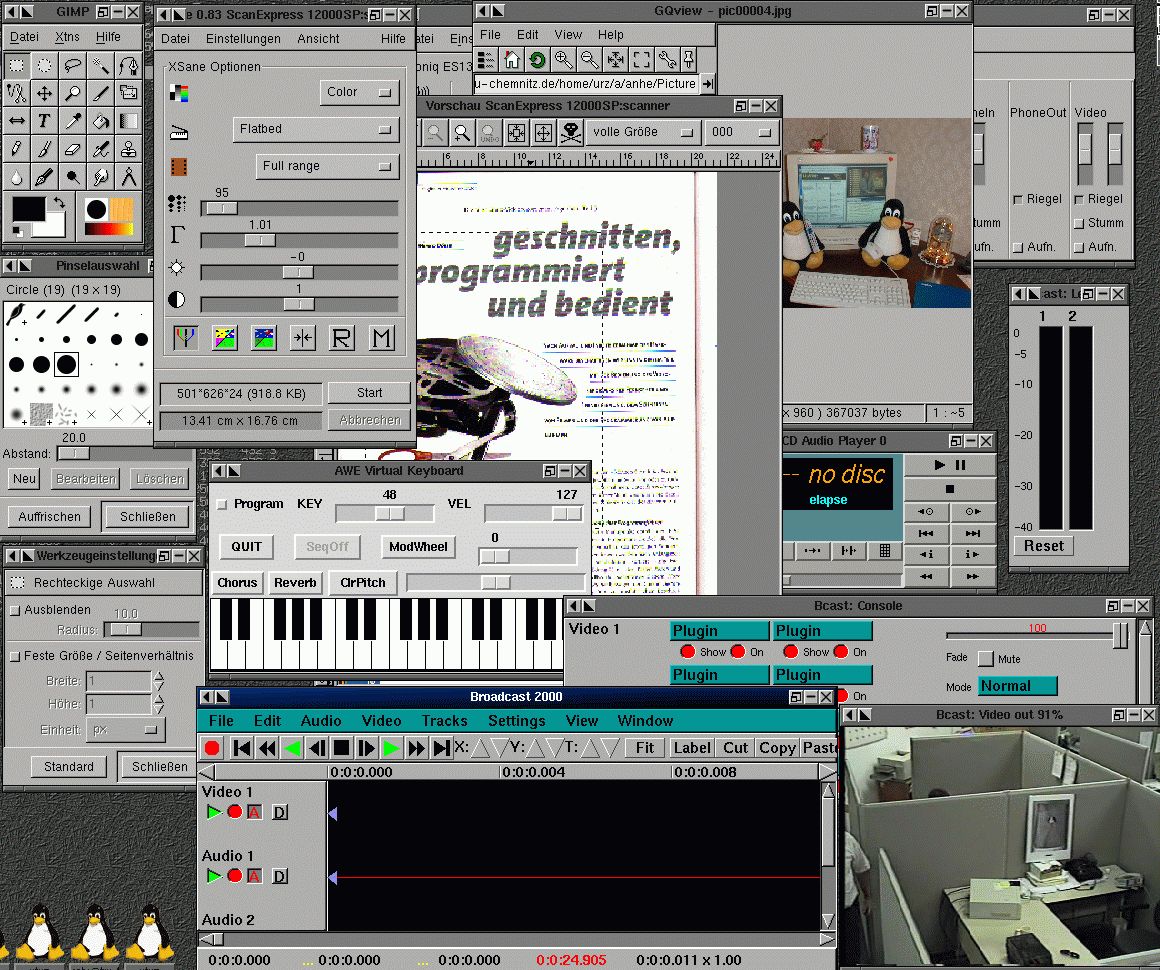This screenshot has width=1160, height=970.
Task: Enable the Ausblenden checkbox
Action: [x=15, y=610]
